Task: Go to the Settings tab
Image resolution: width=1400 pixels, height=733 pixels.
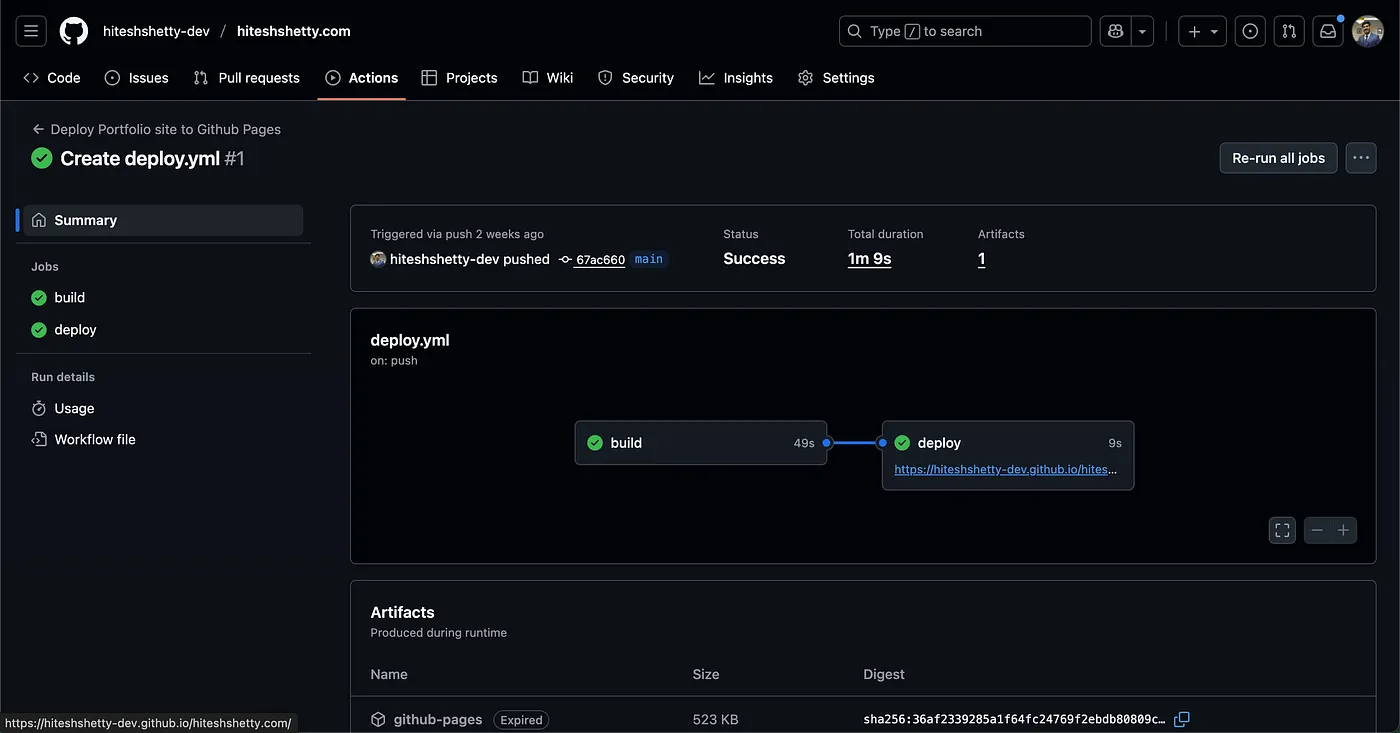Action: pyautogui.click(x=836, y=78)
